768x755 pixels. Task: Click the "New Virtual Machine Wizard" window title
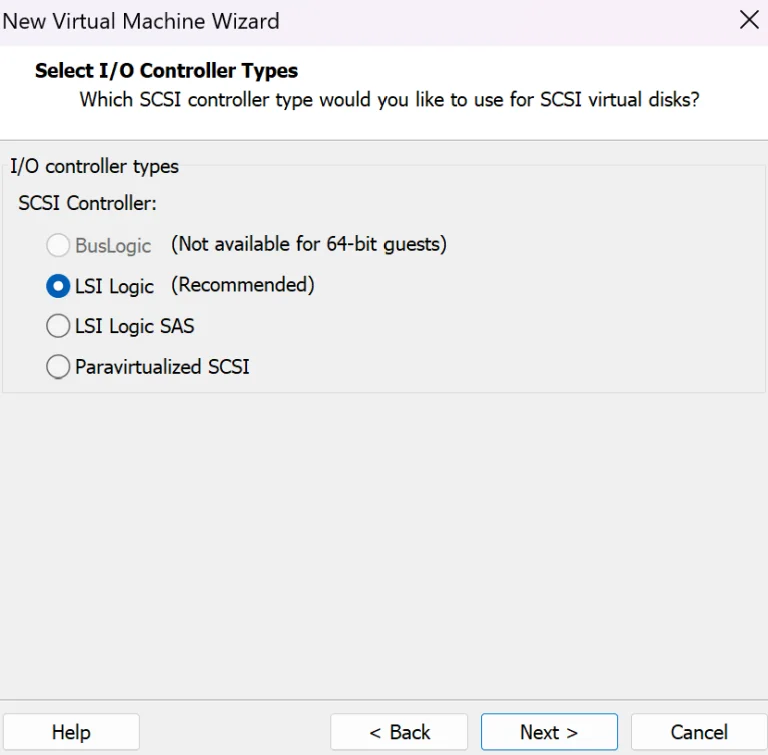tap(141, 22)
